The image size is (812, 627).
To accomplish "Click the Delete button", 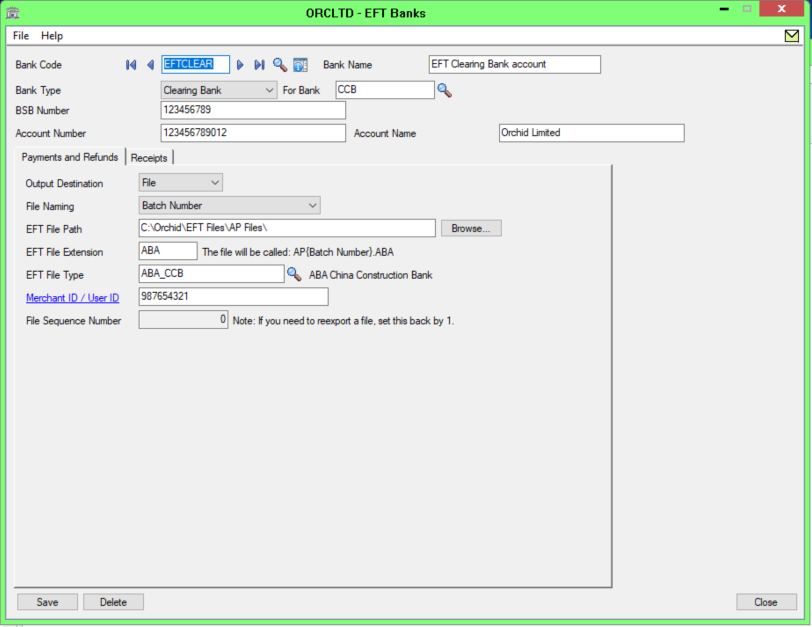I will (x=113, y=602).
